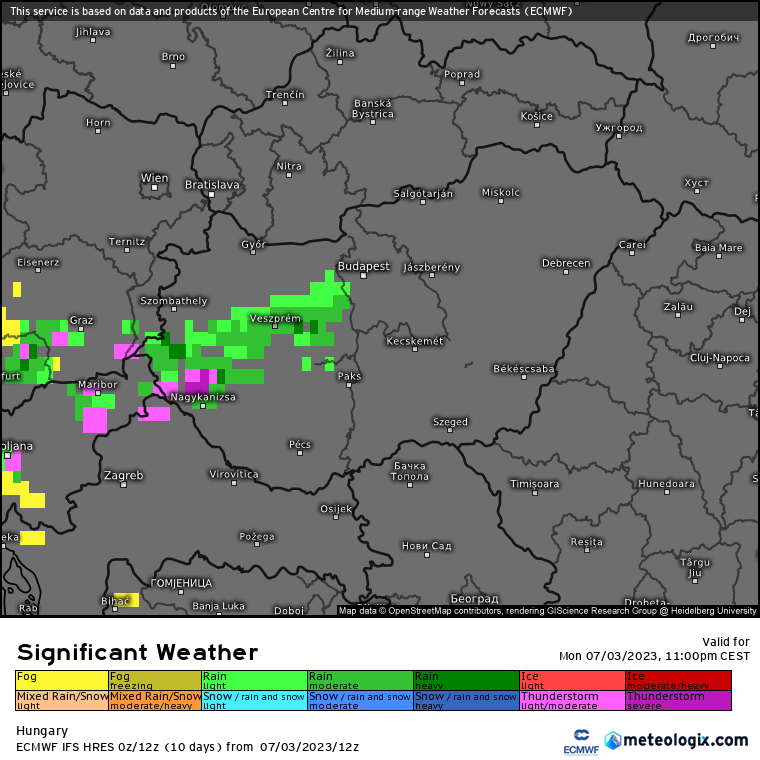Viewport: 760px width, 760px height.
Task: Click the OpenStreetMap contributors attribution text
Action: click(x=436, y=610)
